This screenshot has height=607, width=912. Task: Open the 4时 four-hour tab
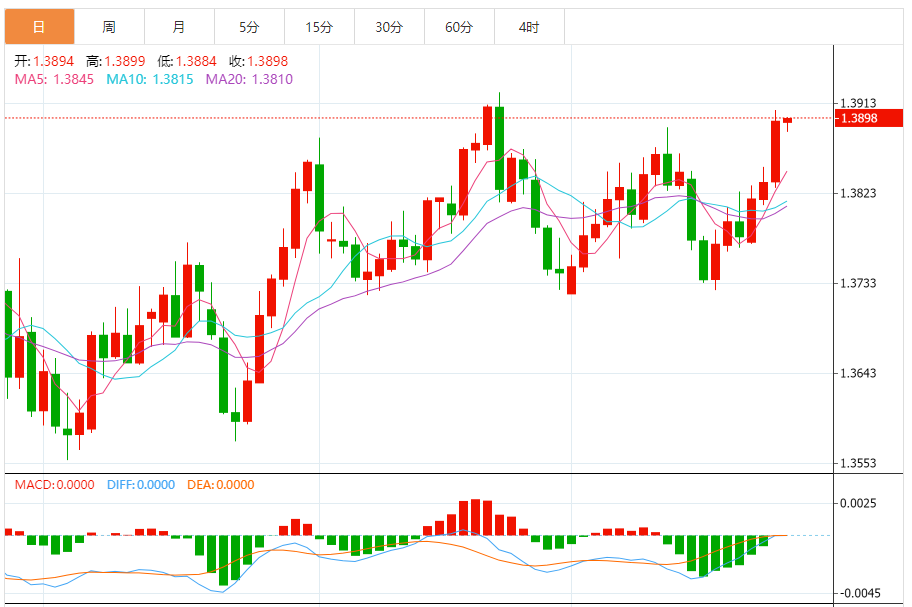click(529, 27)
